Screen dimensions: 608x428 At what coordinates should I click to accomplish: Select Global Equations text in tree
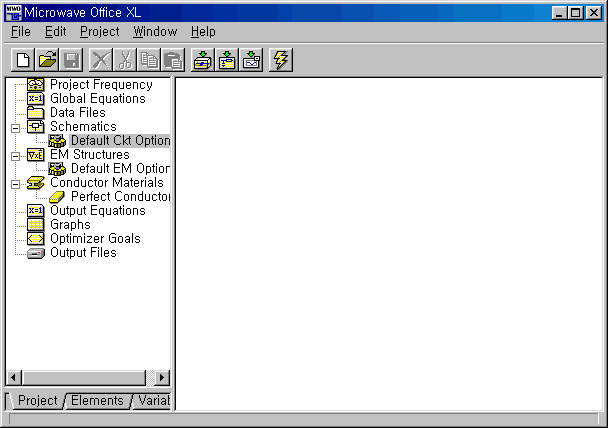click(98, 98)
